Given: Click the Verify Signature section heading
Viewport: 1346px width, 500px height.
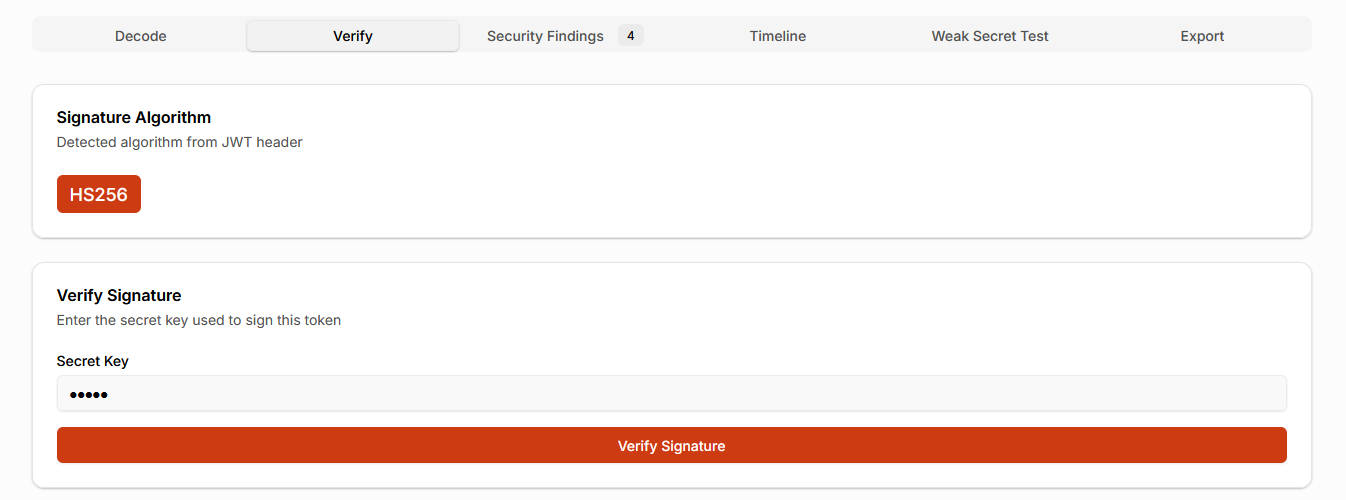Looking at the screenshot, I should (x=119, y=296).
